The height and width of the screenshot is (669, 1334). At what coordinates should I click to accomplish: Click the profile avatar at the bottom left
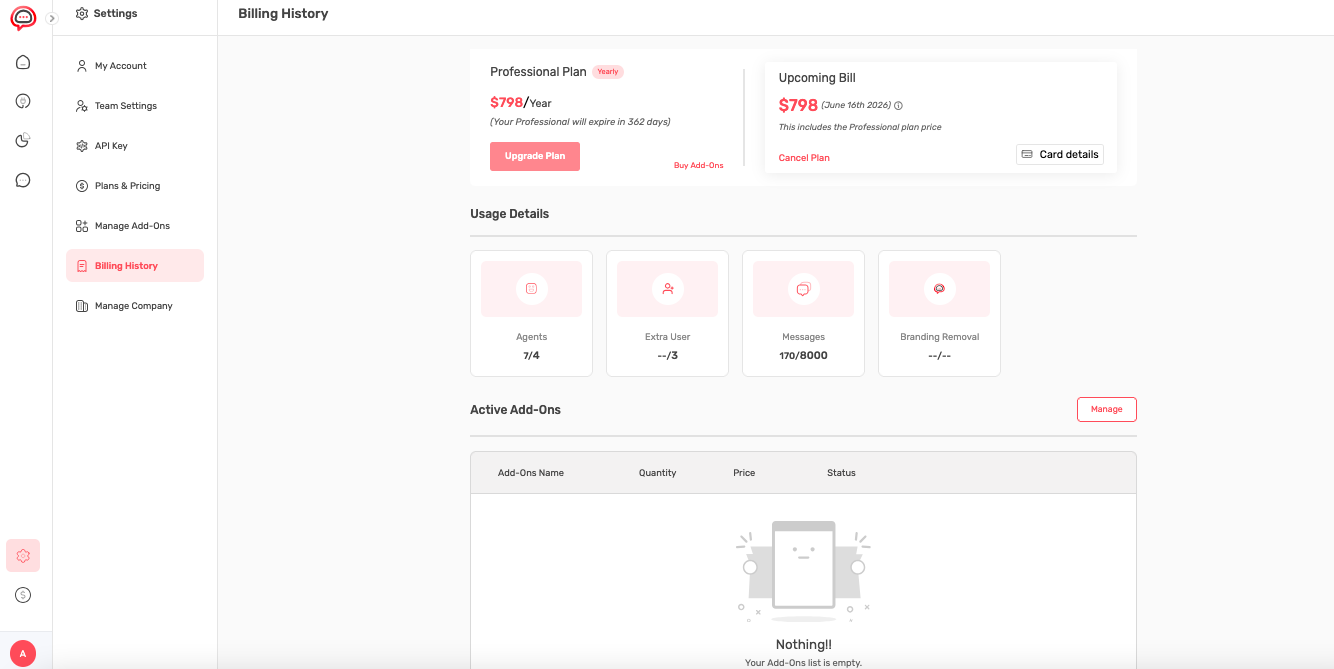(x=22, y=652)
